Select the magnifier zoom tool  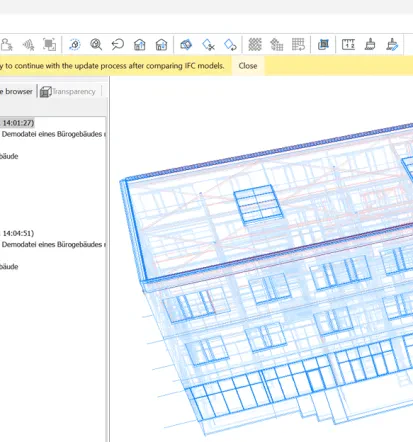pos(96,44)
